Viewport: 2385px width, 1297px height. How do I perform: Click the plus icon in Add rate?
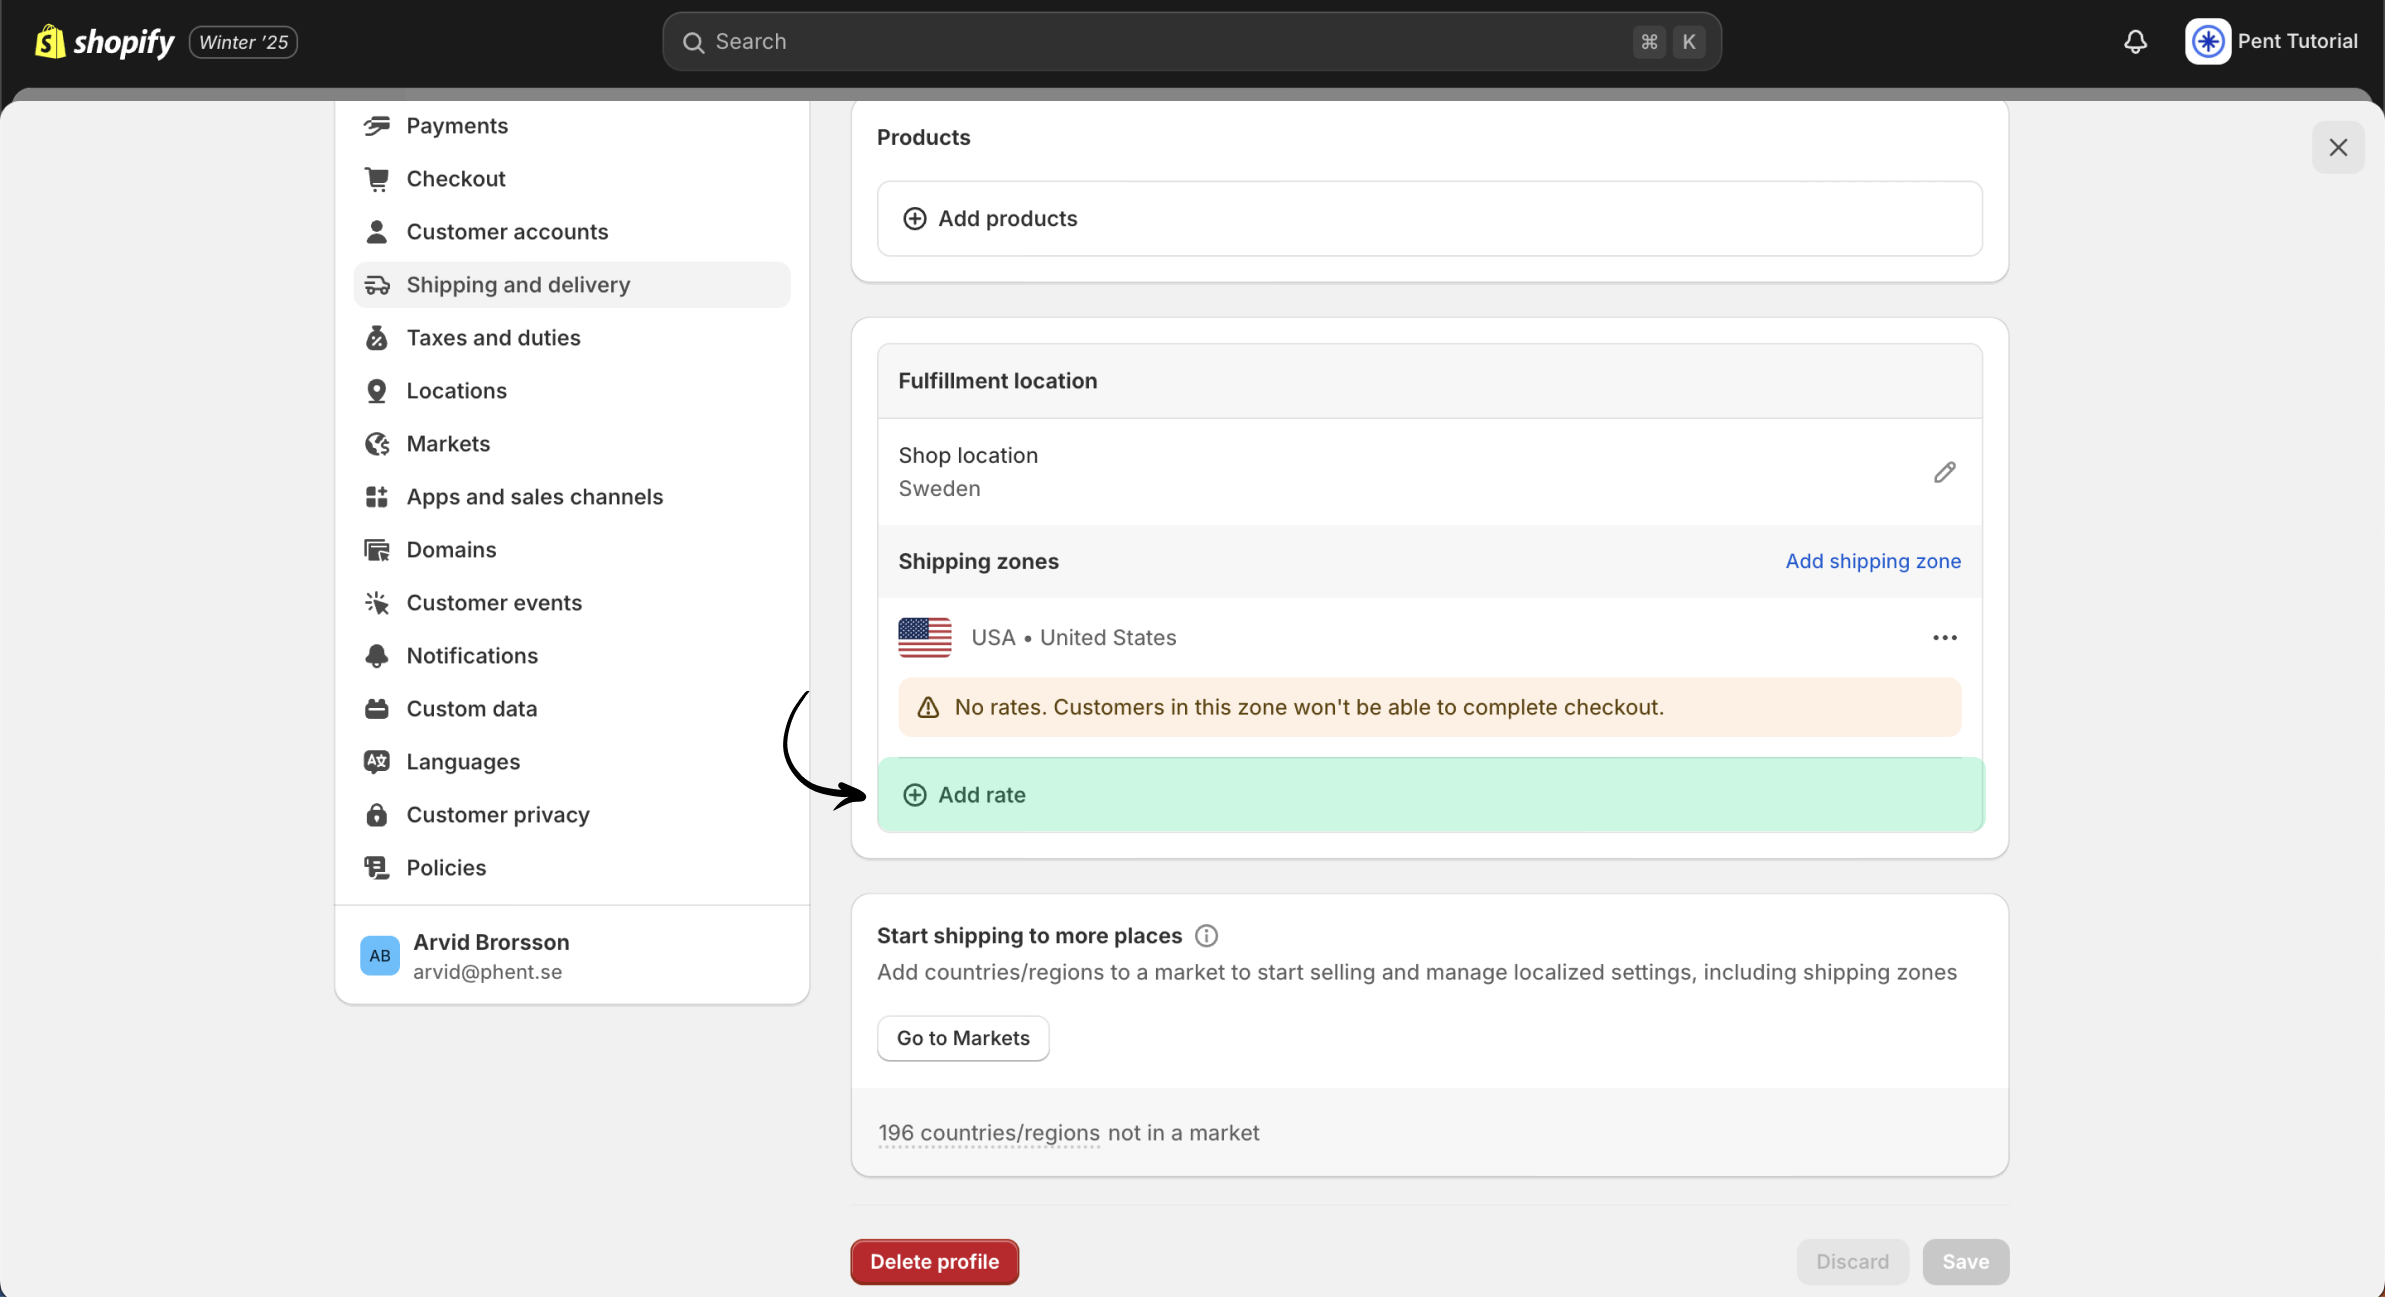(914, 795)
